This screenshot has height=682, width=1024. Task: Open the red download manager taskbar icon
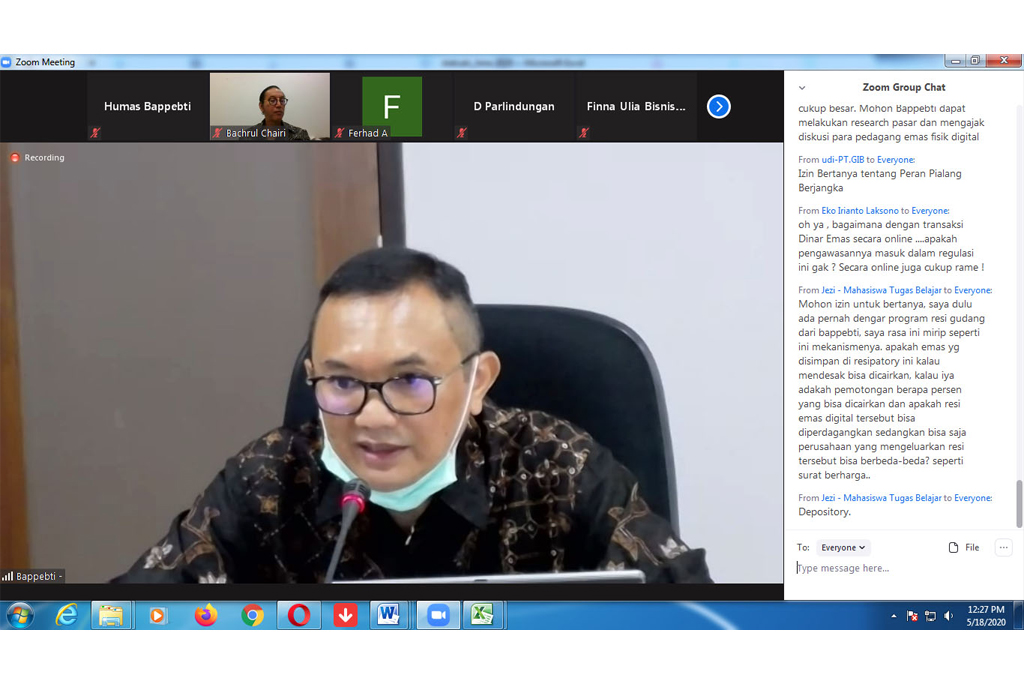pos(345,615)
